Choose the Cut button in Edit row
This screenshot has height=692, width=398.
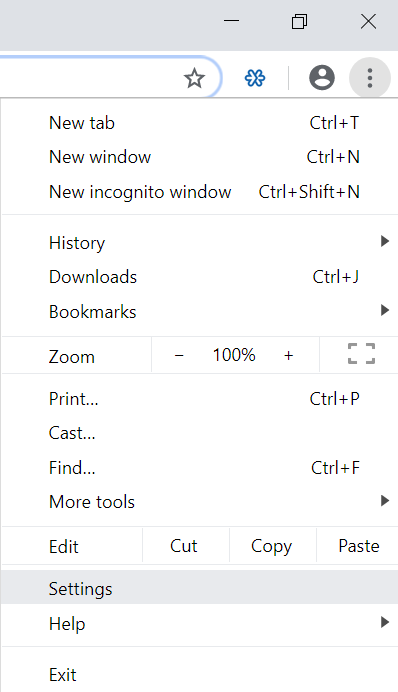[185, 546]
